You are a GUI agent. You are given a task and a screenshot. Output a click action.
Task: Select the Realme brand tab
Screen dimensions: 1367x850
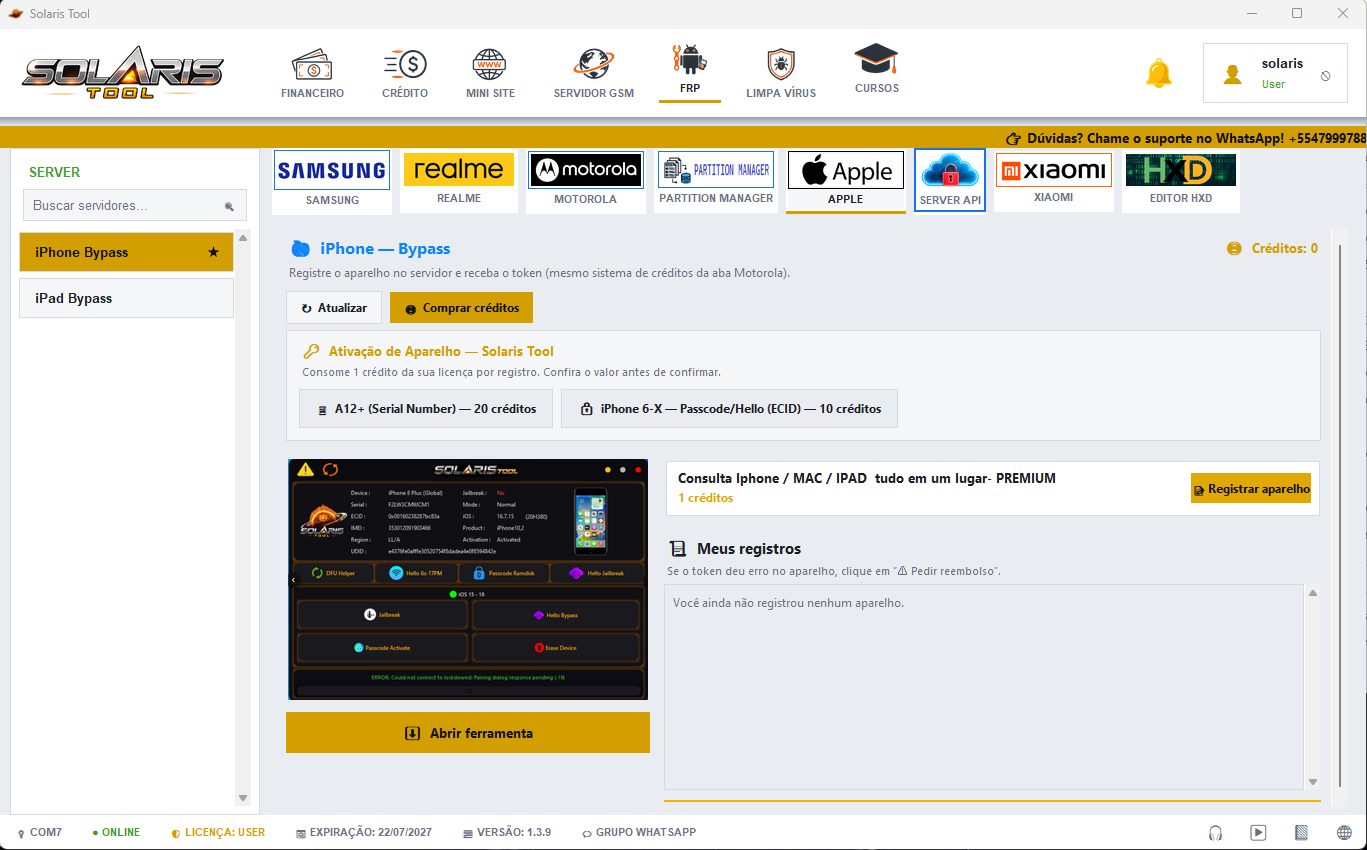pyautogui.click(x=459, y=181)
